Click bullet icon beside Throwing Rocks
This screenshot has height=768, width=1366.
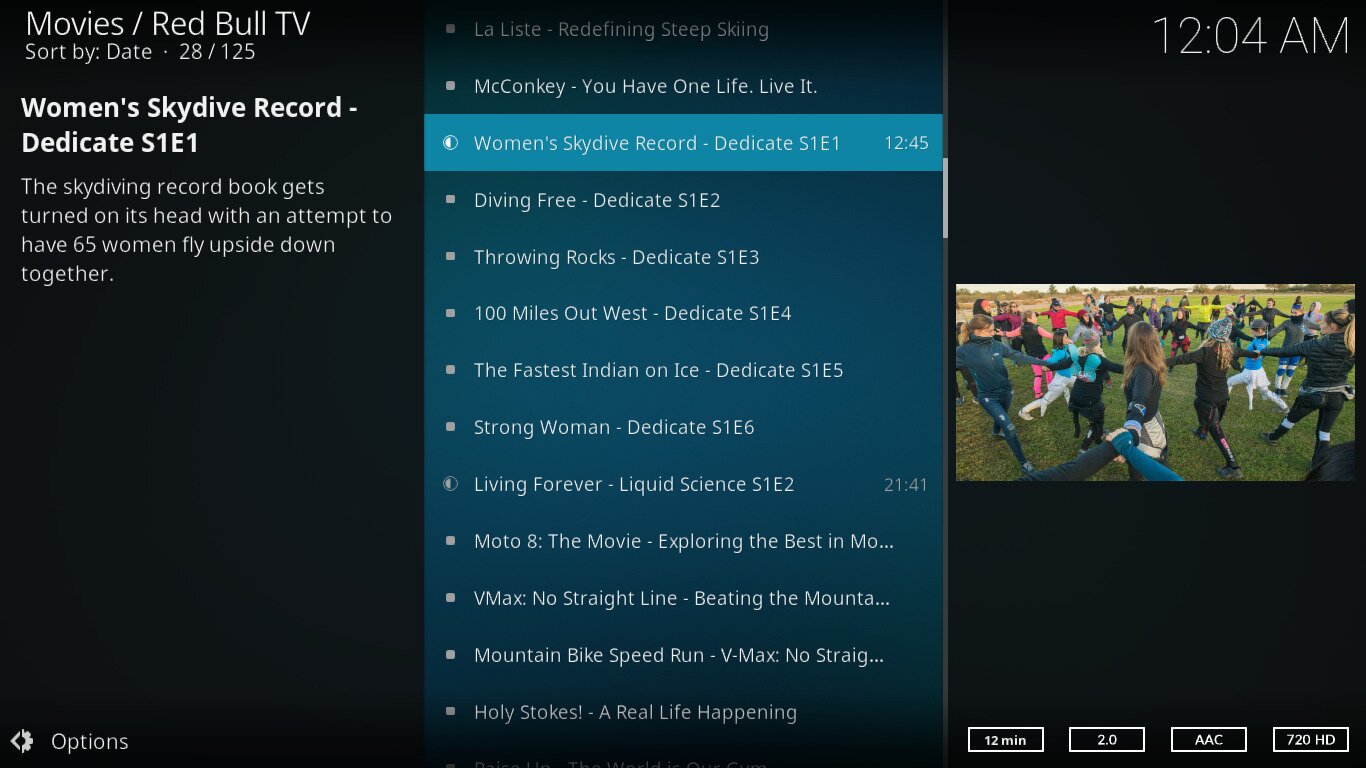click(x=451, y=257)
